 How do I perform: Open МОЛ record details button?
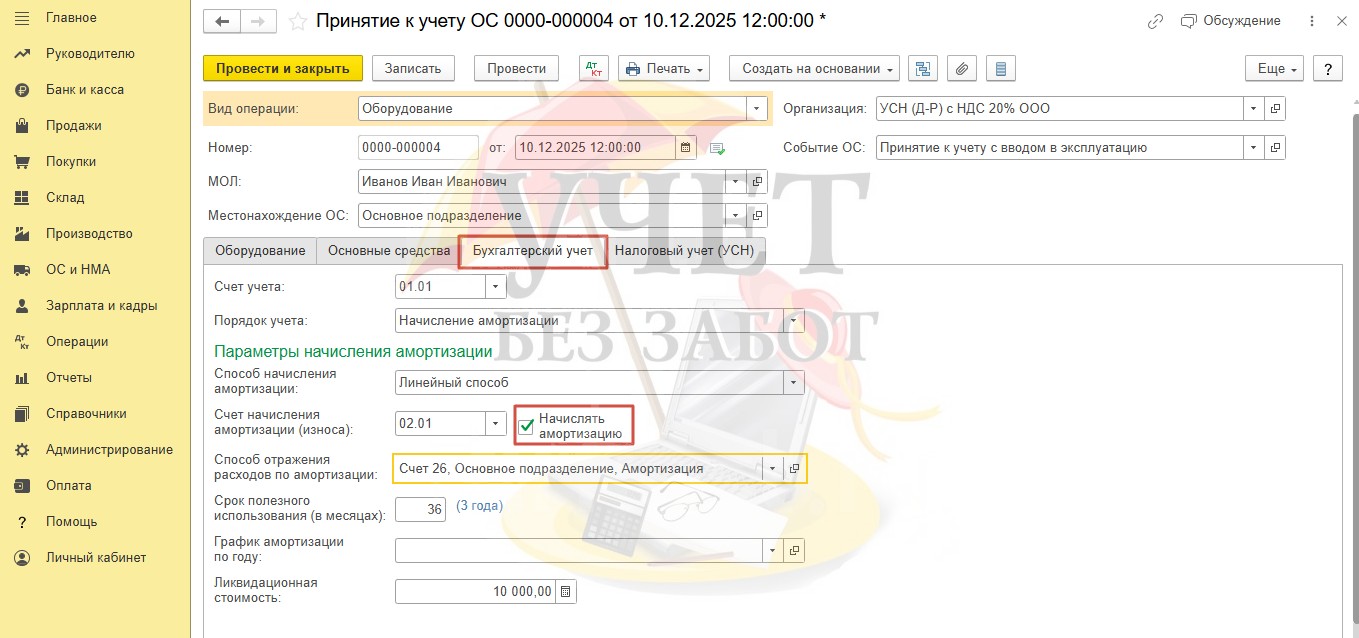click(x=757, y=182)
